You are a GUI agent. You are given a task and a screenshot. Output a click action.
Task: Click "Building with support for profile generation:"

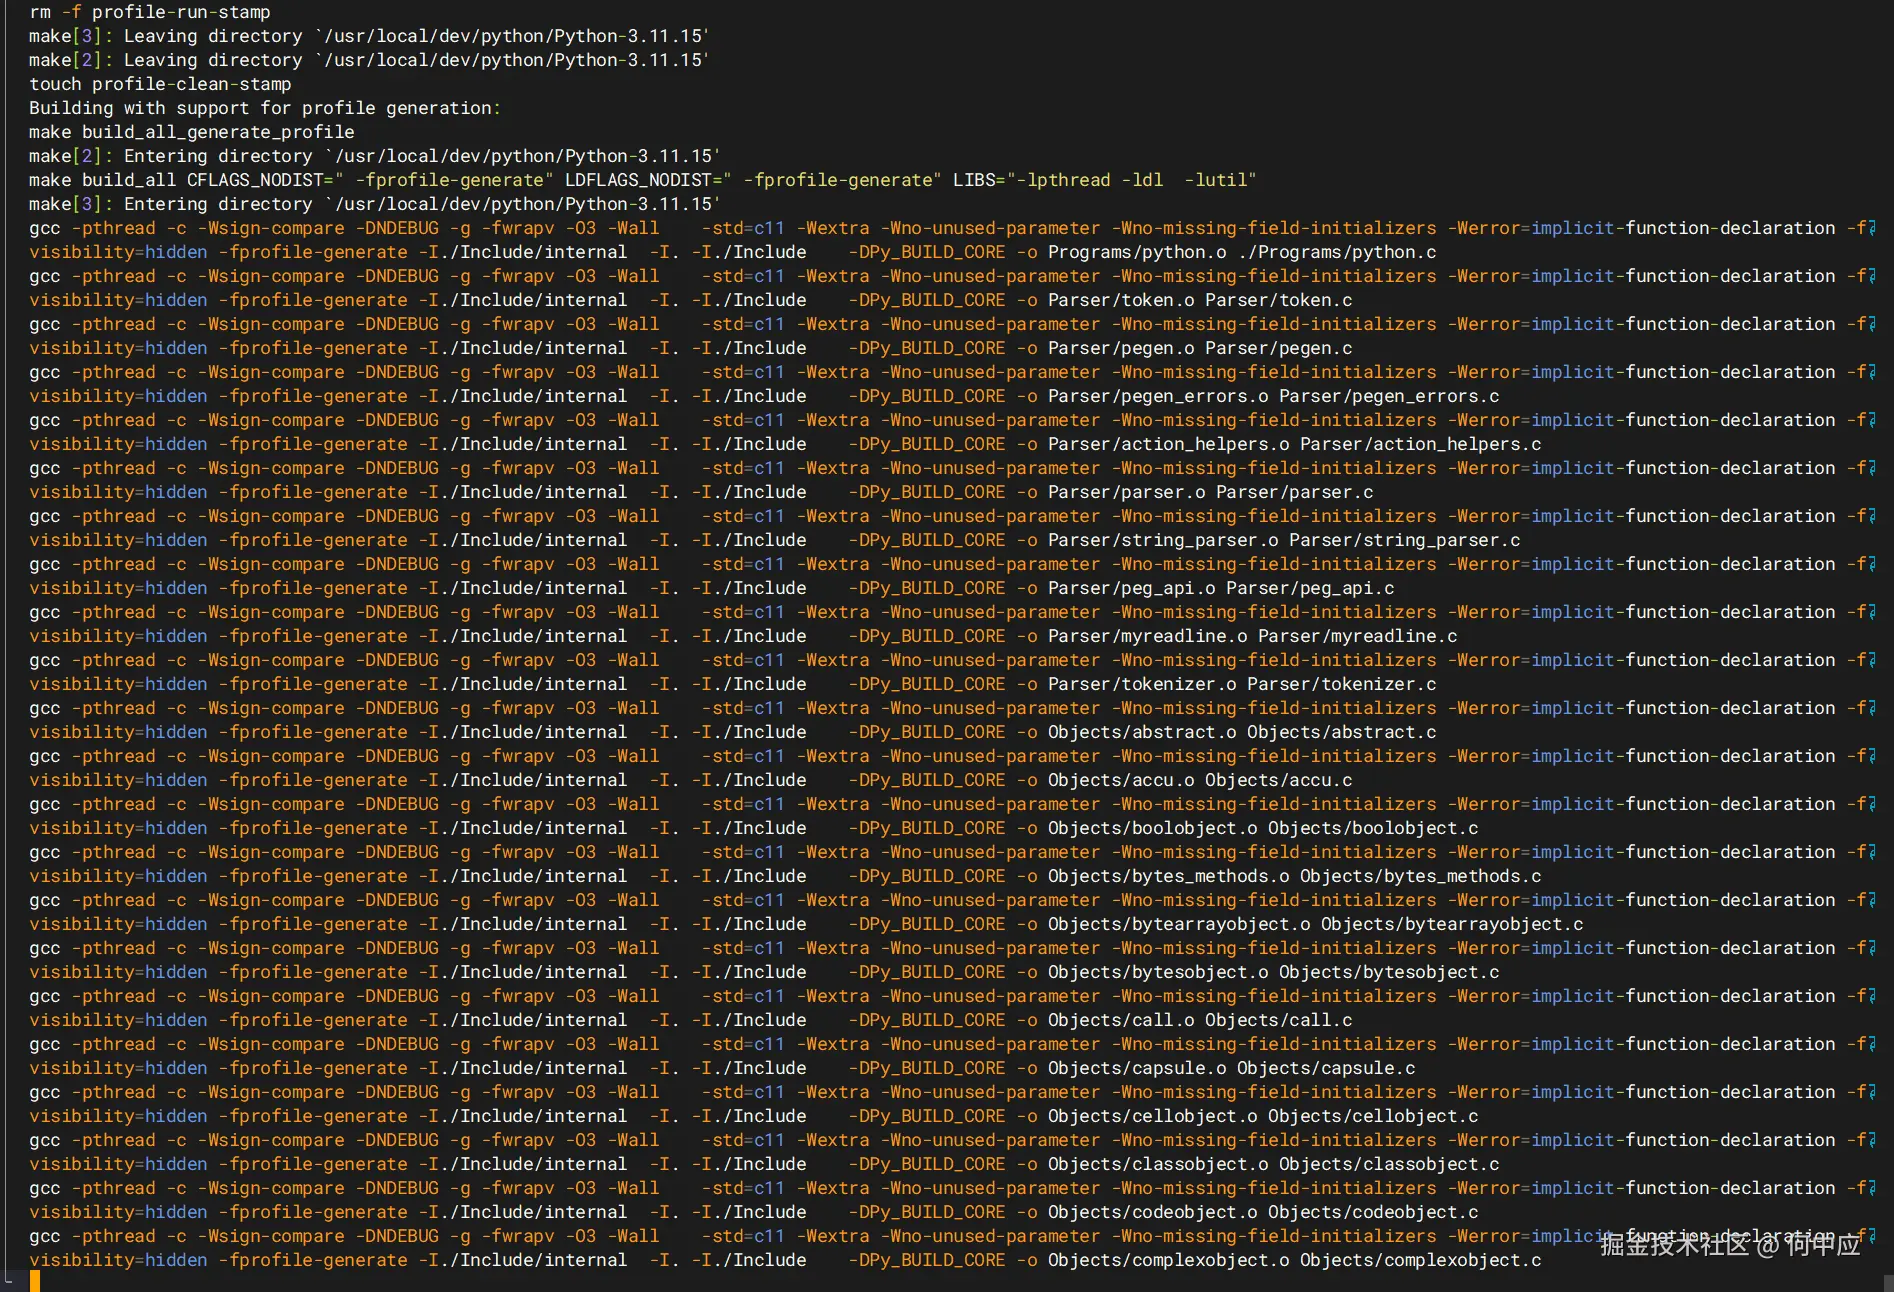pos(265,108)
